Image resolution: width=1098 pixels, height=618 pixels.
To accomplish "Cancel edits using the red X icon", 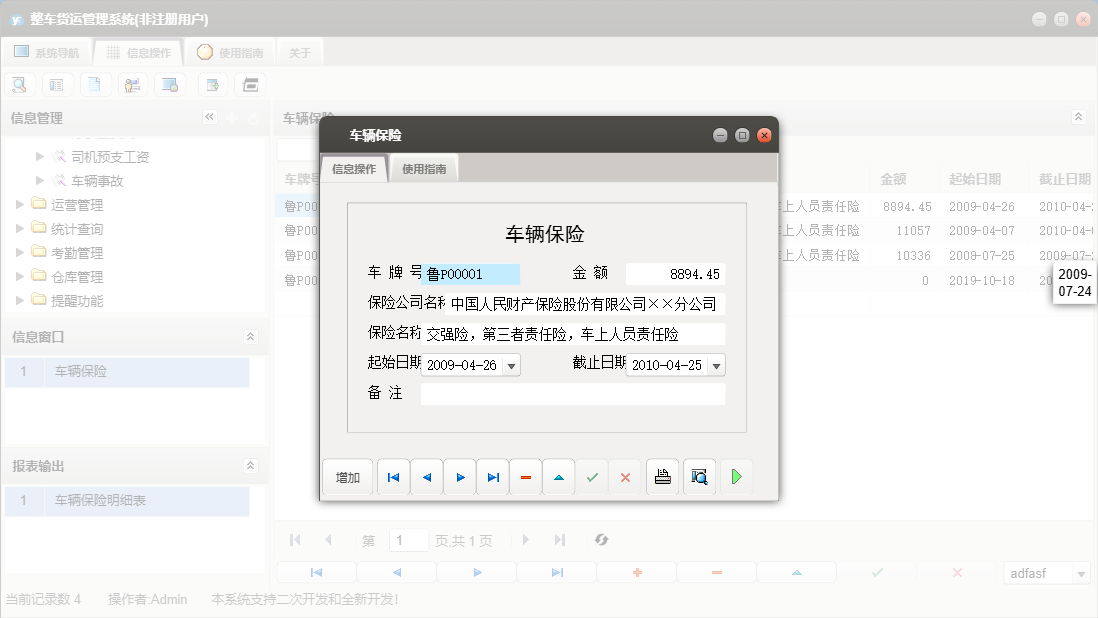I will click(x=625, y=477).
